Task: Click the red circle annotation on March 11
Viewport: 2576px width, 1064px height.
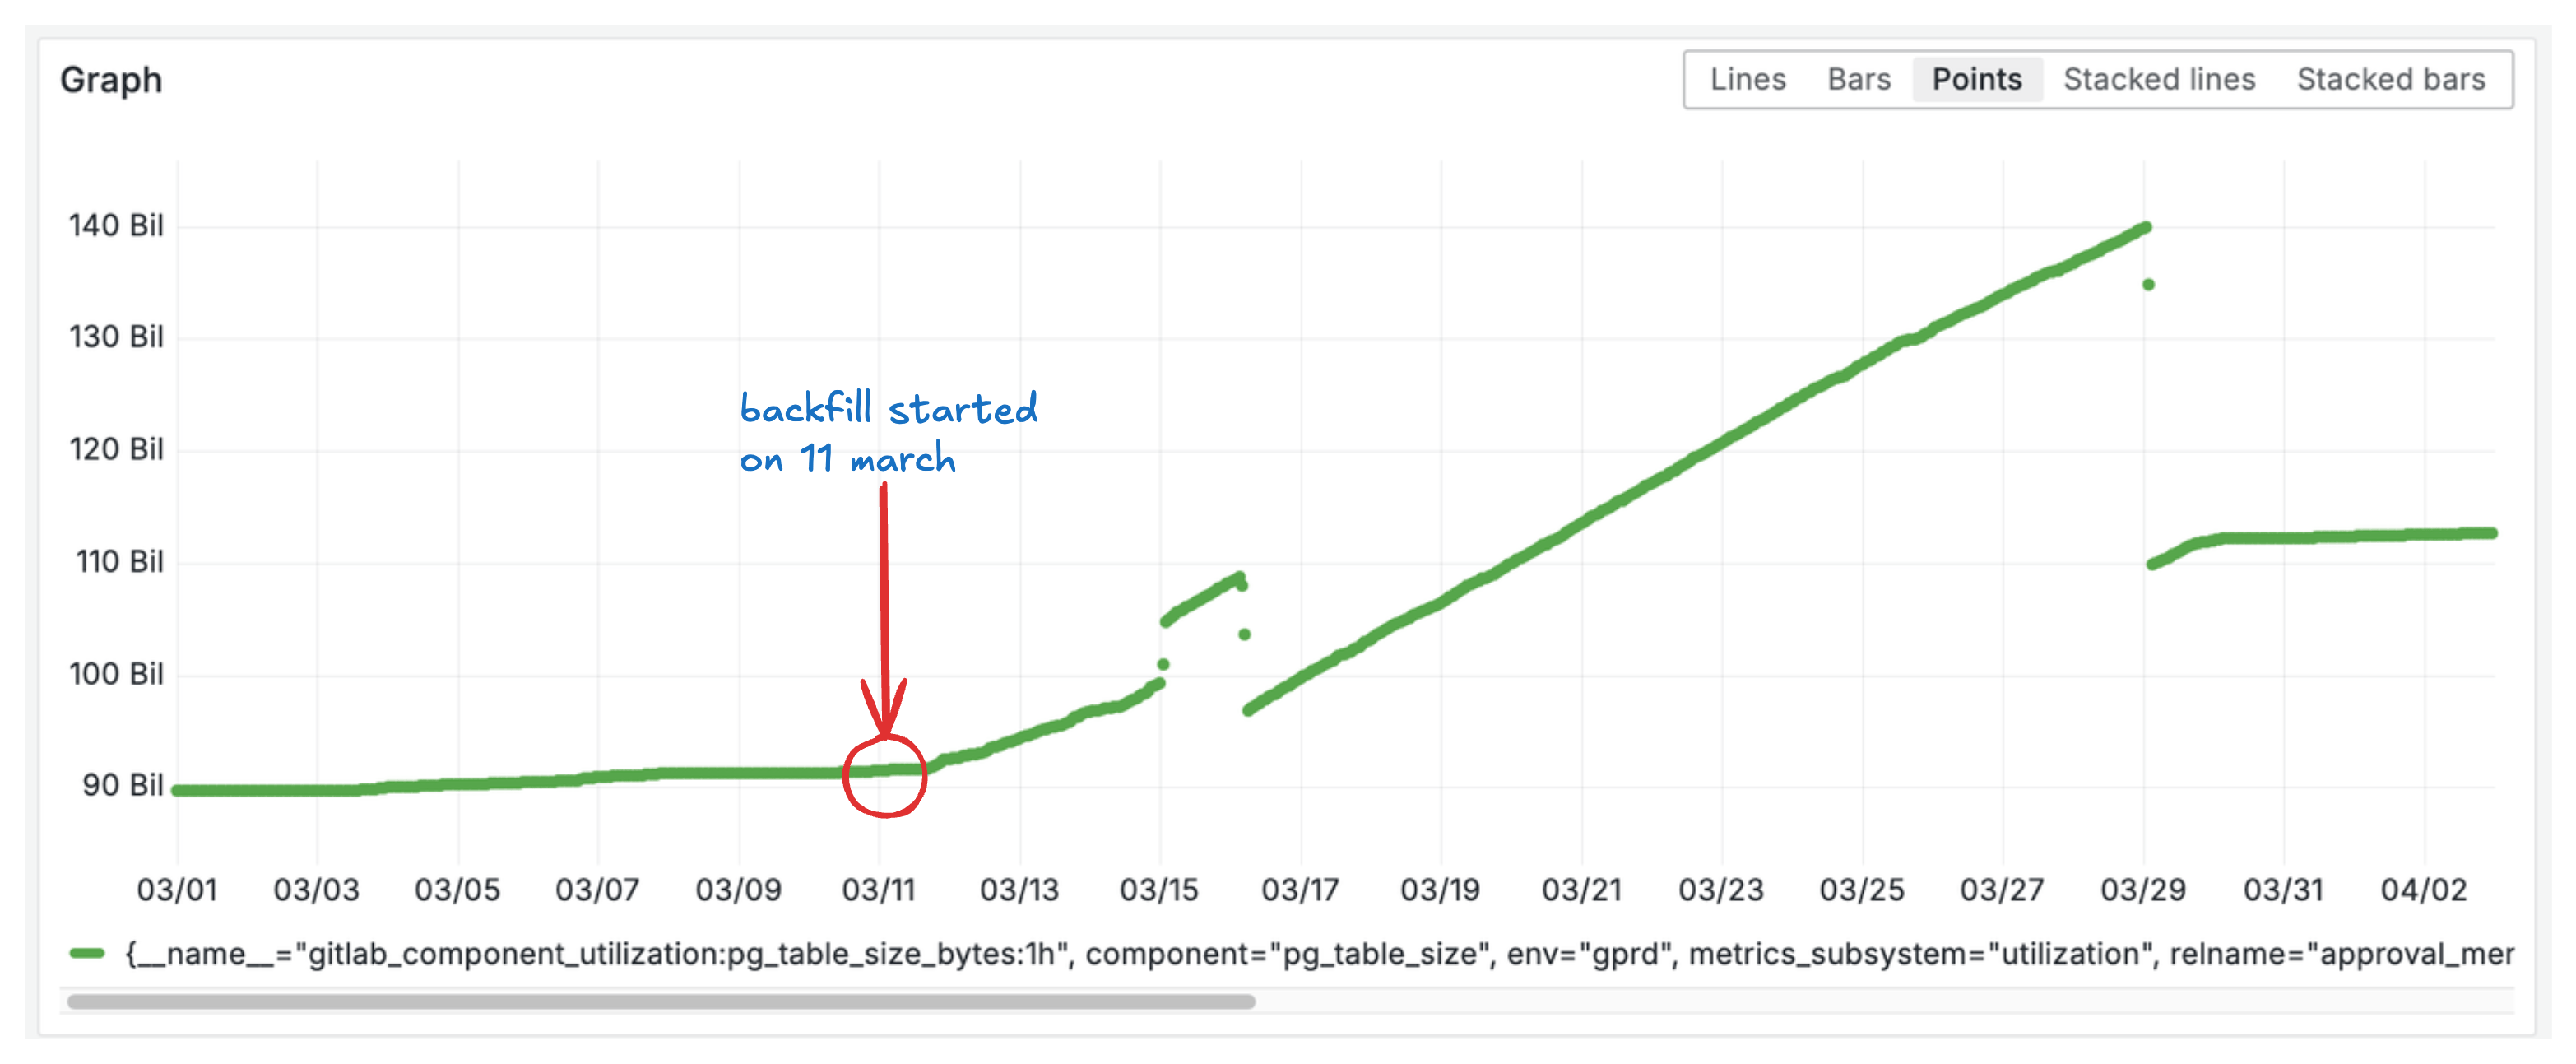Action: pos(885,778)
